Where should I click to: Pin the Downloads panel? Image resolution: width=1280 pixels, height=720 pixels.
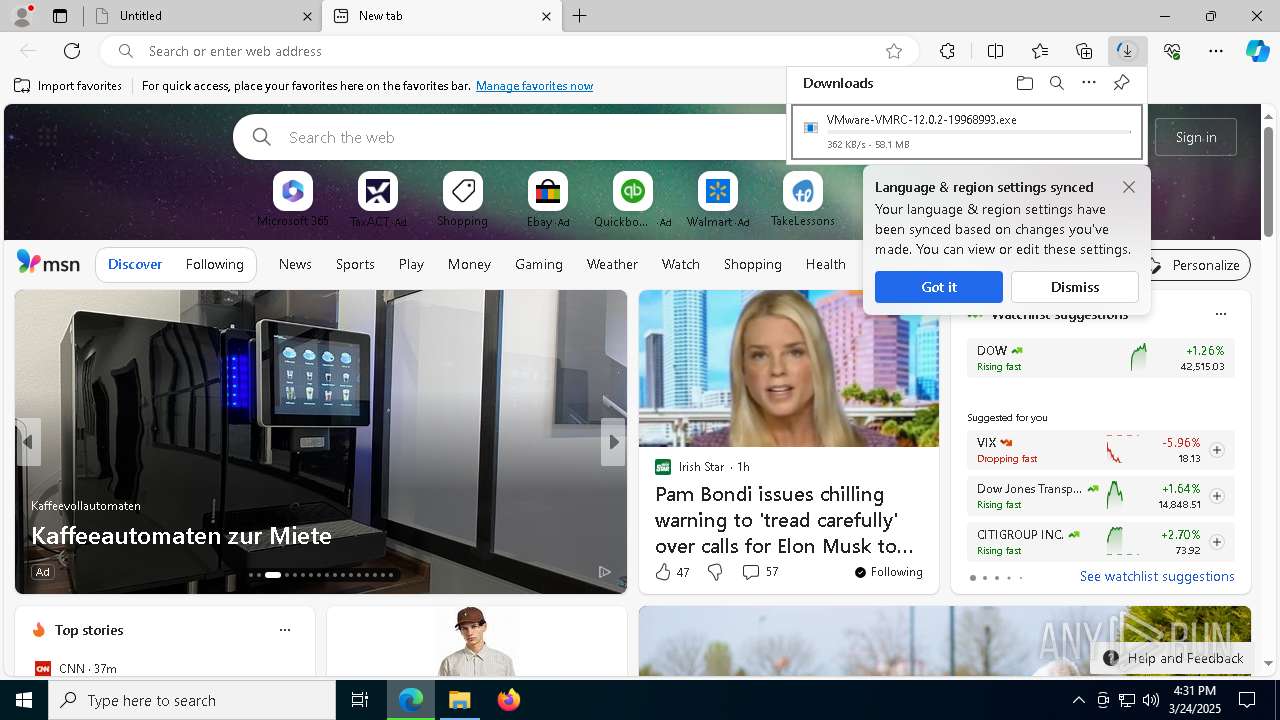pos(1121,83)
